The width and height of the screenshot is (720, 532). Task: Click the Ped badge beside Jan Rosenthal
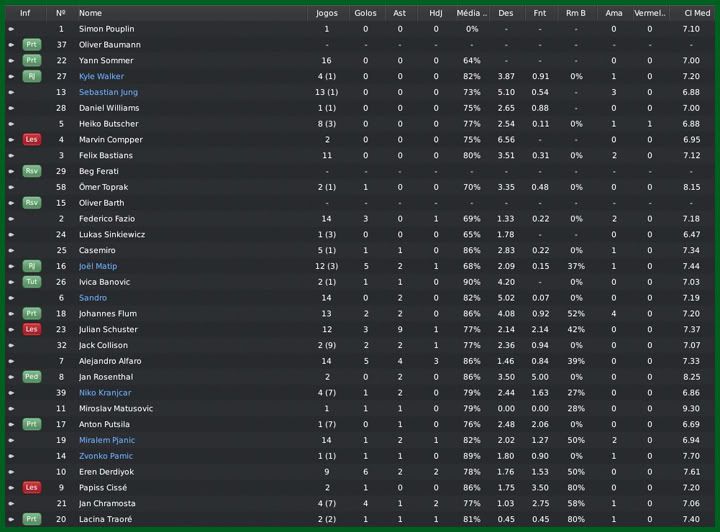click(31, 377)
